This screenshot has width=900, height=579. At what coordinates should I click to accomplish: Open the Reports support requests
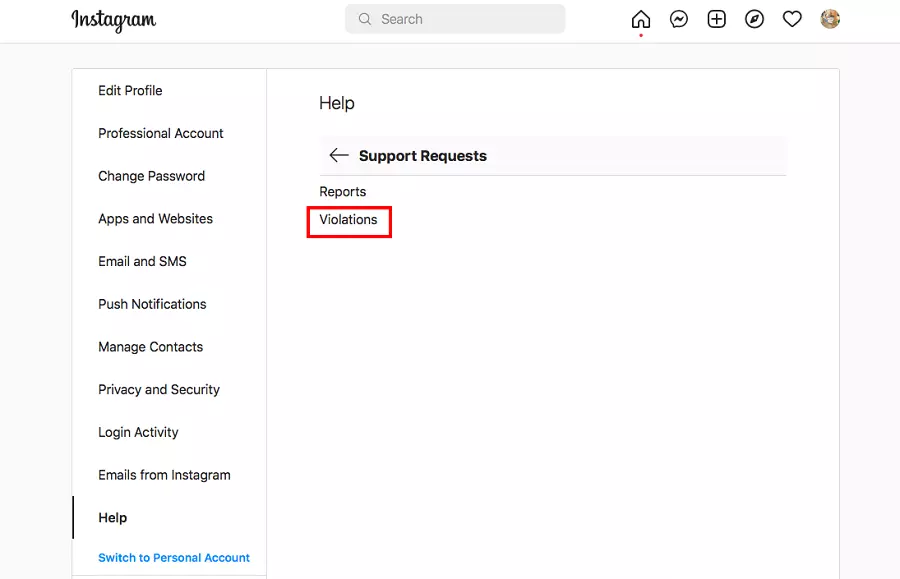tap(343, 192)
